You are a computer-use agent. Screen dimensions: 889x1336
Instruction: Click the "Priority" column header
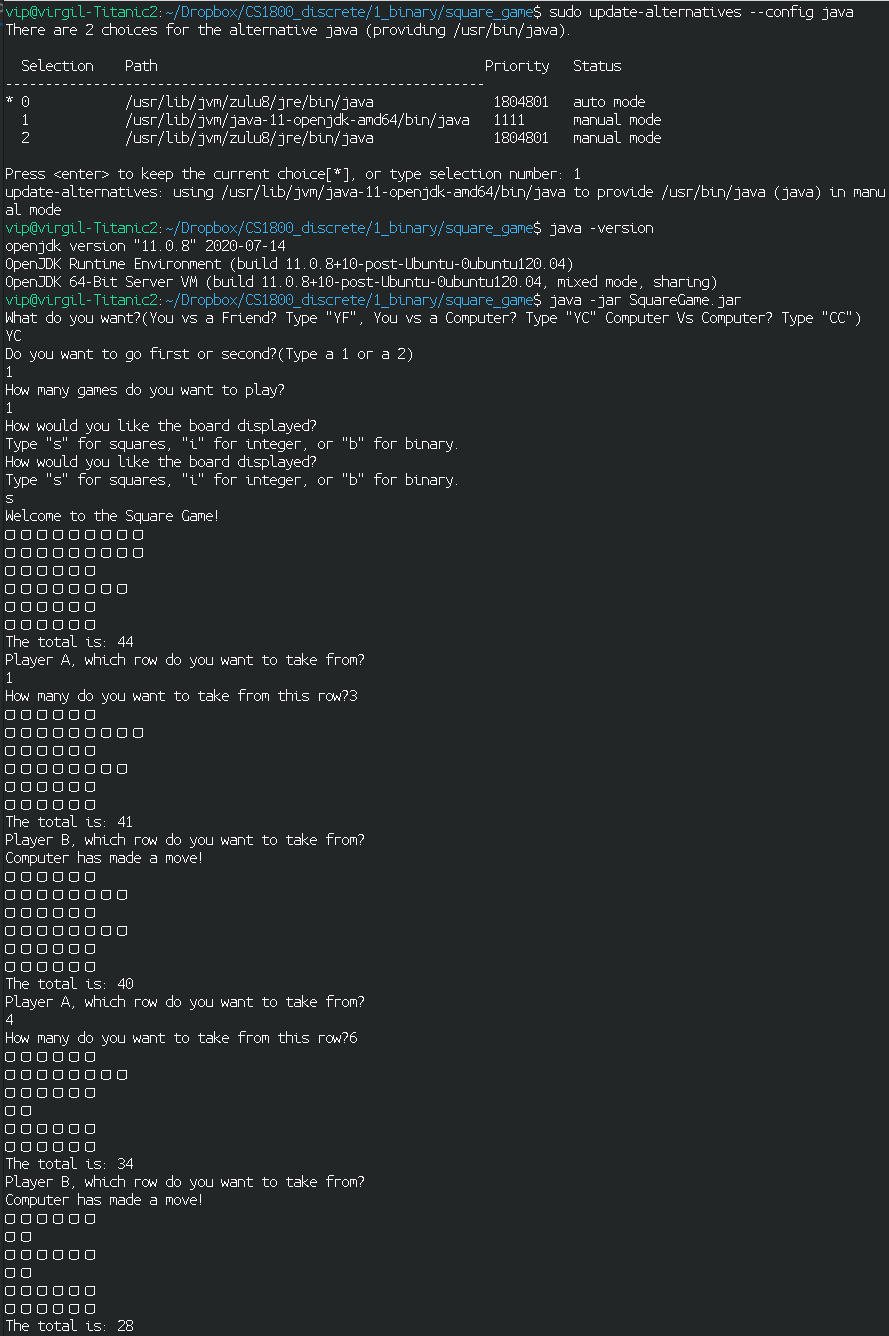[x=517, y=66]
